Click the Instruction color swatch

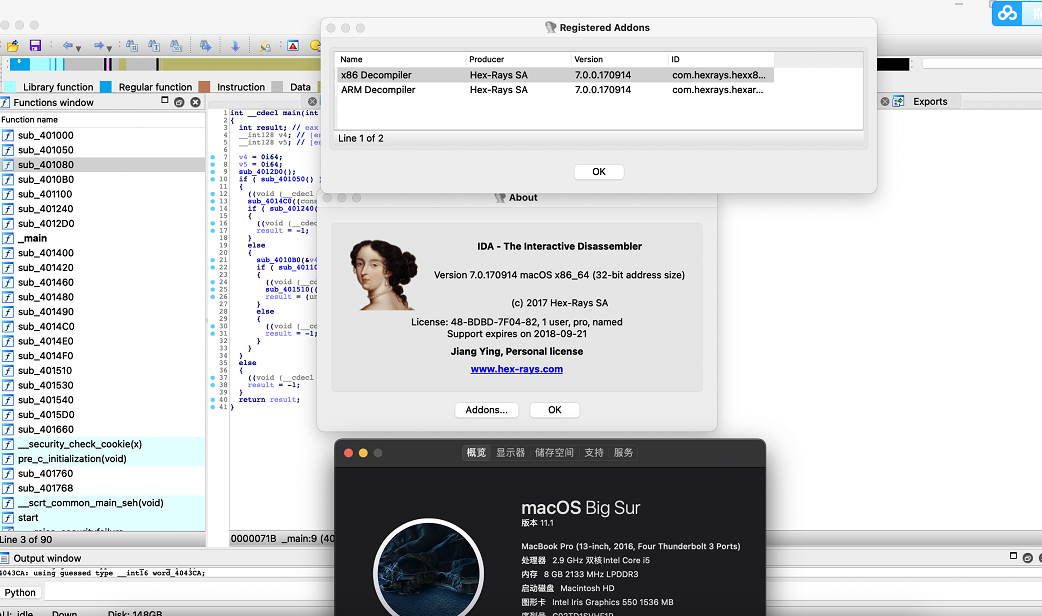click(x=204, y=87)
